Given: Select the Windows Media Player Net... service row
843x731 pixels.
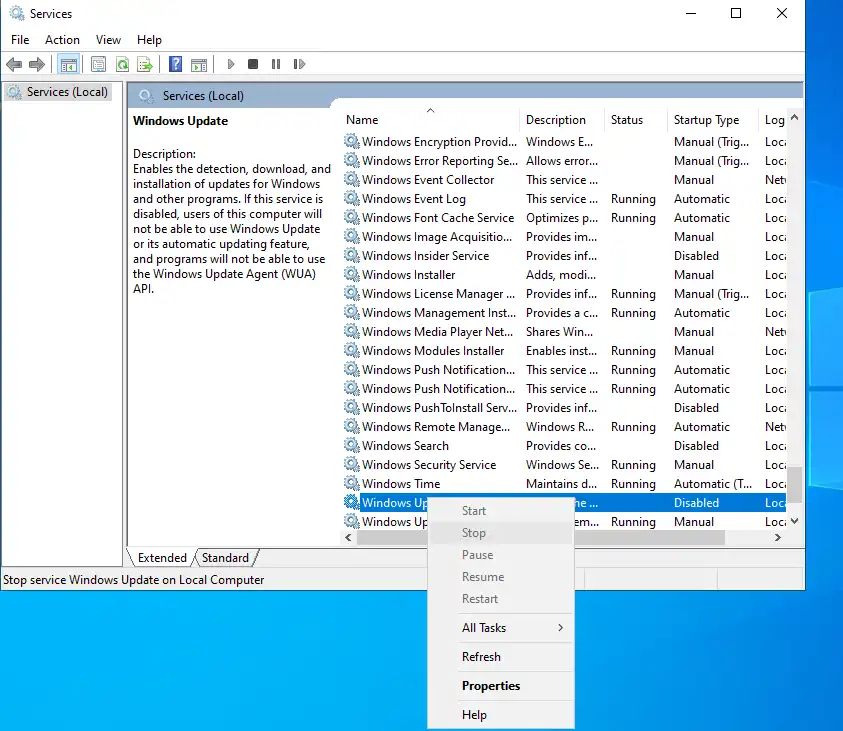Looking at the screenshot, I should [x=565, y=332].
